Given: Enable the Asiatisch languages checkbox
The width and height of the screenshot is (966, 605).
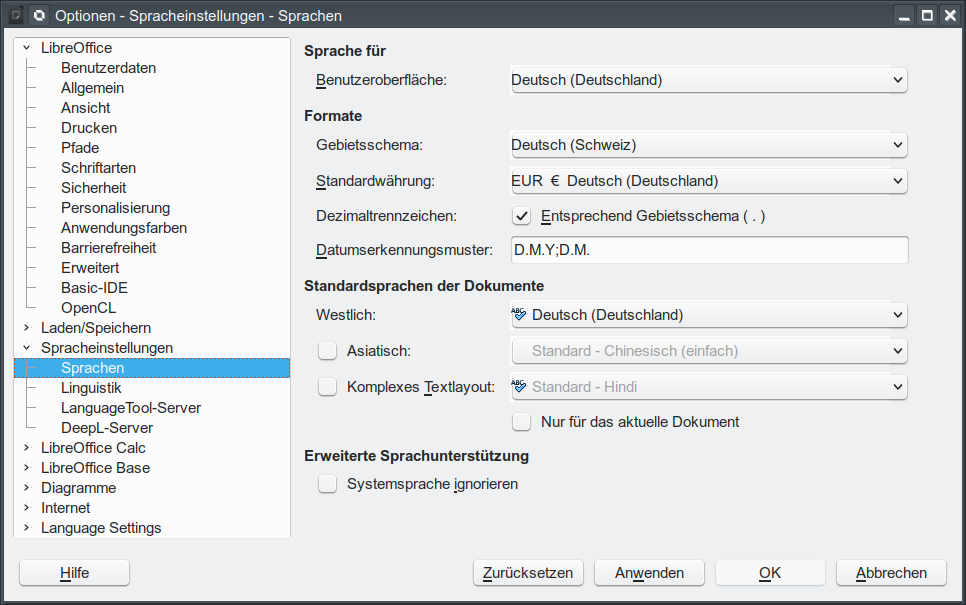Looking at the screenshot, I should click(x=327, y=351).
